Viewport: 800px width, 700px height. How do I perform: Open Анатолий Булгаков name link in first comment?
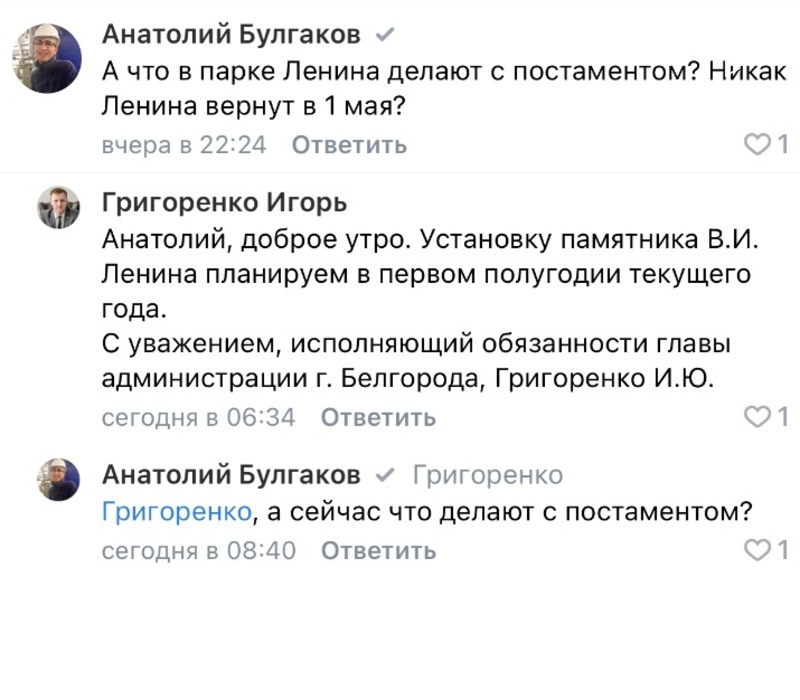coord(231,35)
